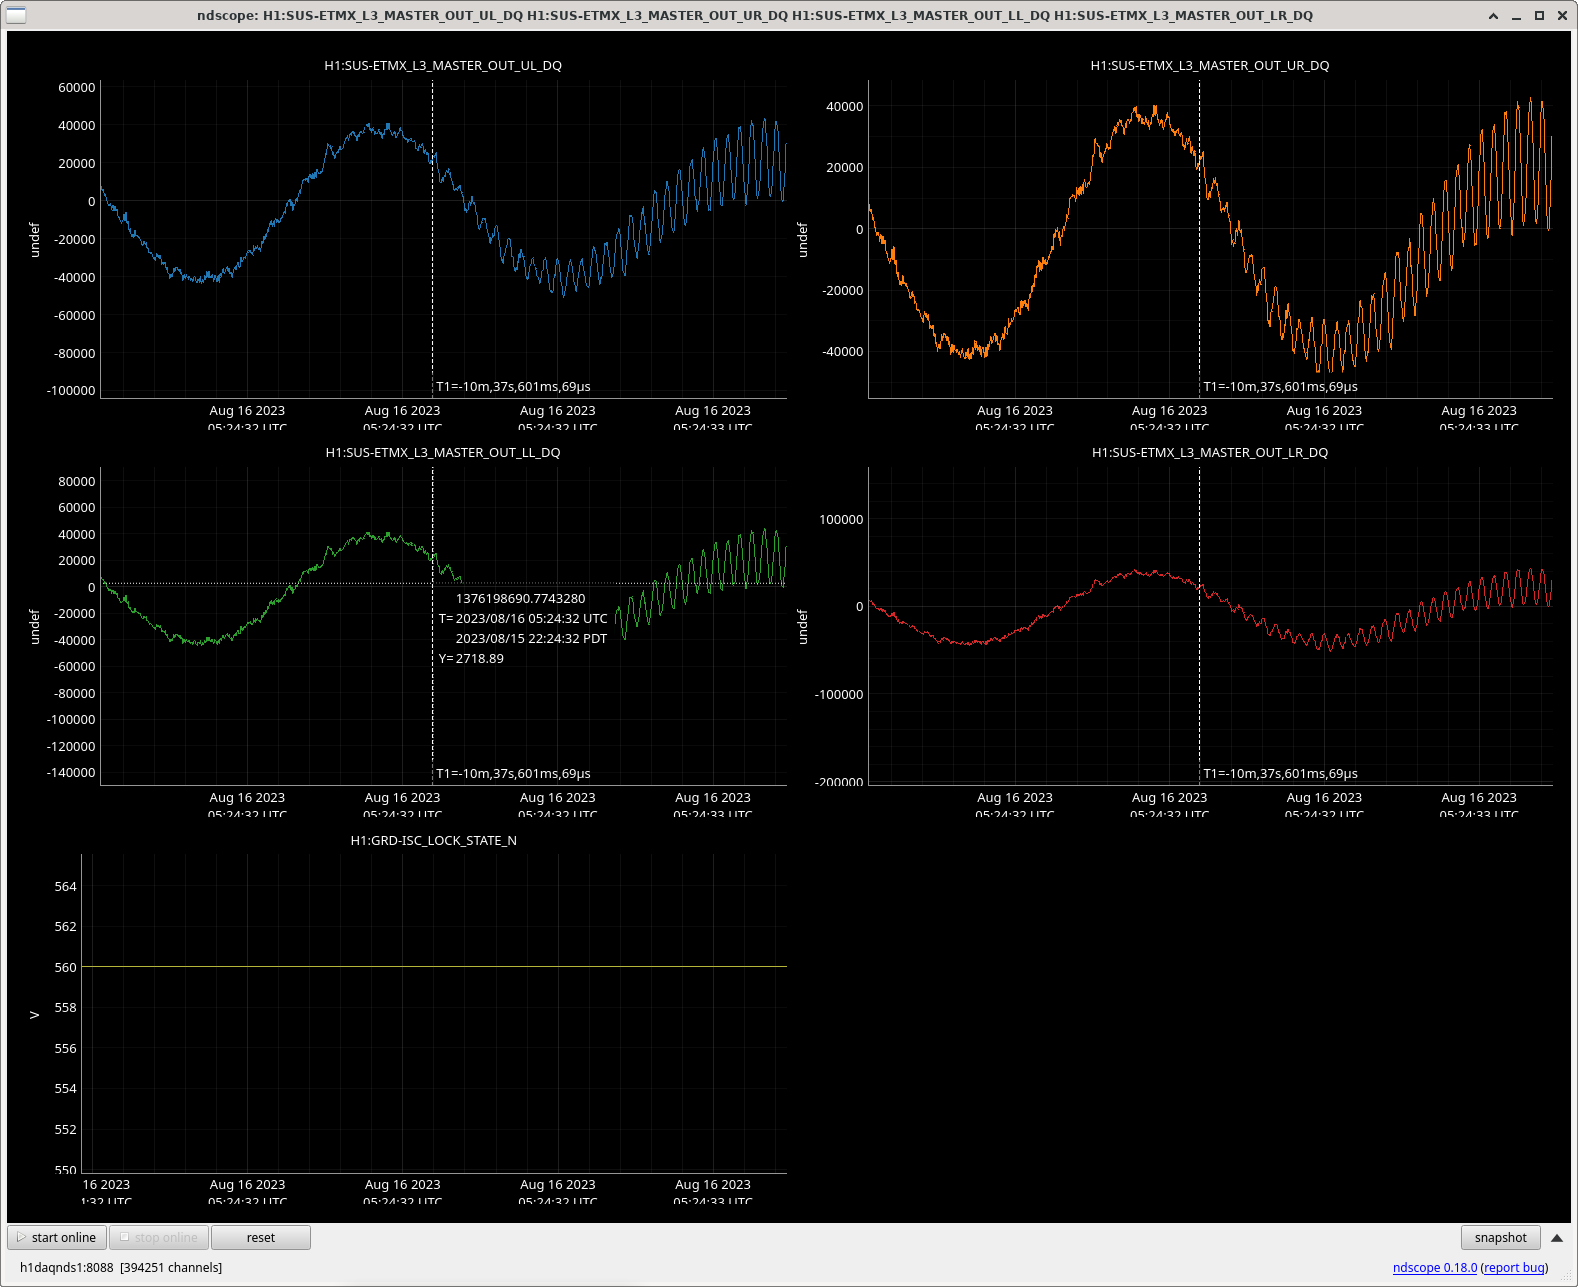1578x1287 pixels.
Task: Select the T1 cursor line in the UR plot
Action: pos(1200,240)
